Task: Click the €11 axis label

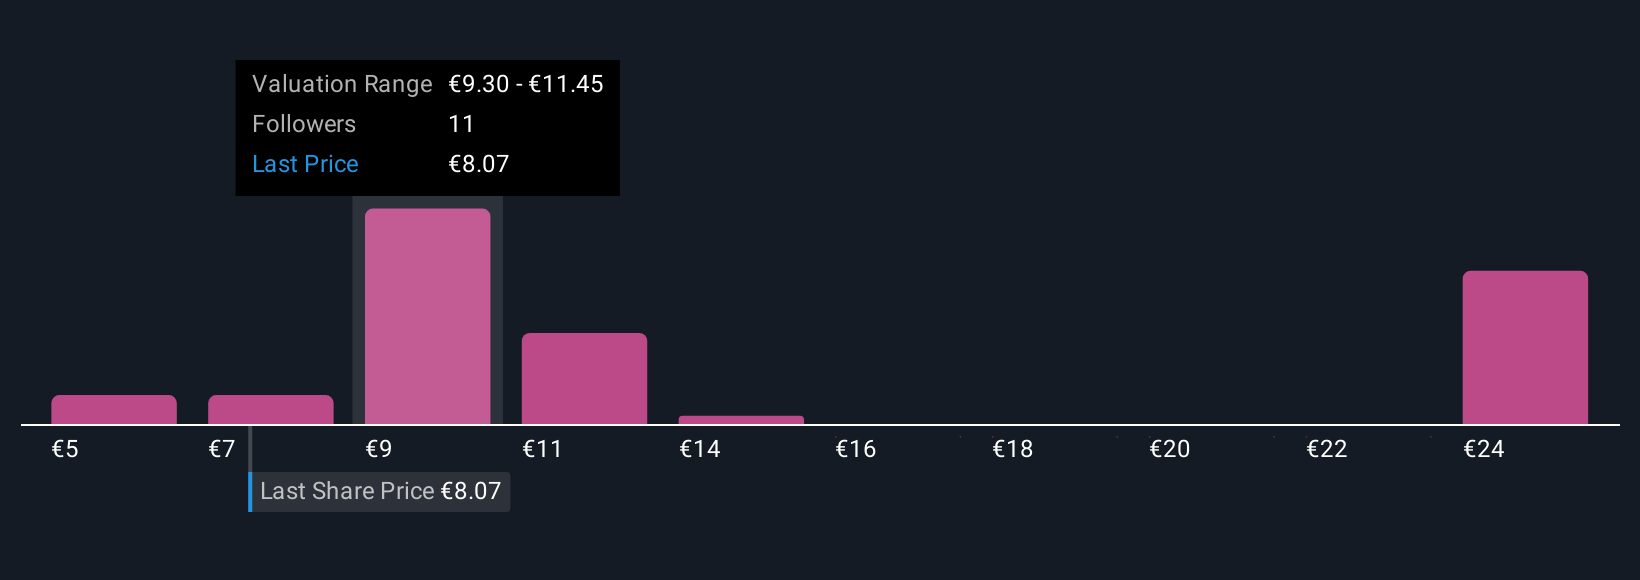Action: (x=542, y=449)
